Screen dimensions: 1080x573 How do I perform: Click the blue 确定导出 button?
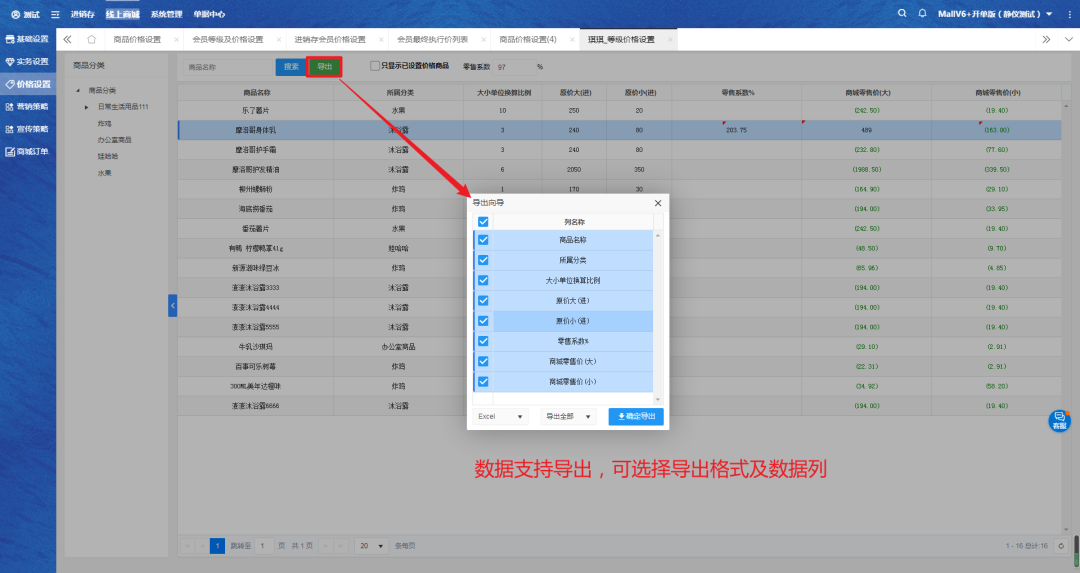635,416
